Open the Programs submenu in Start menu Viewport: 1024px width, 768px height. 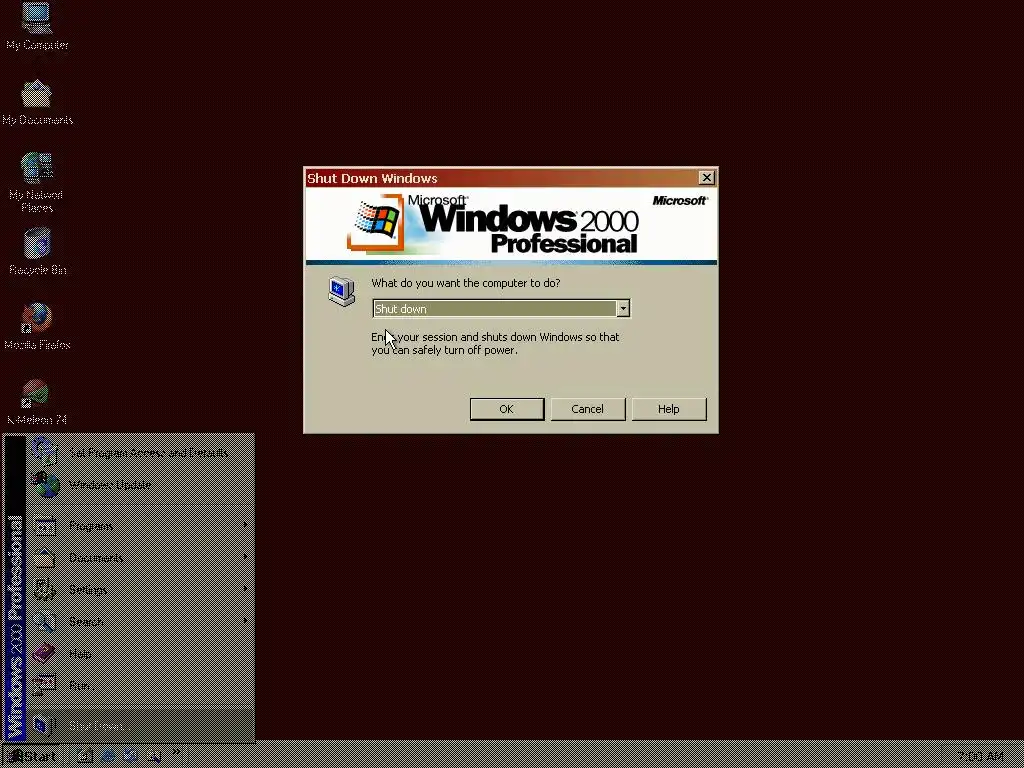[x=140, y=525]
